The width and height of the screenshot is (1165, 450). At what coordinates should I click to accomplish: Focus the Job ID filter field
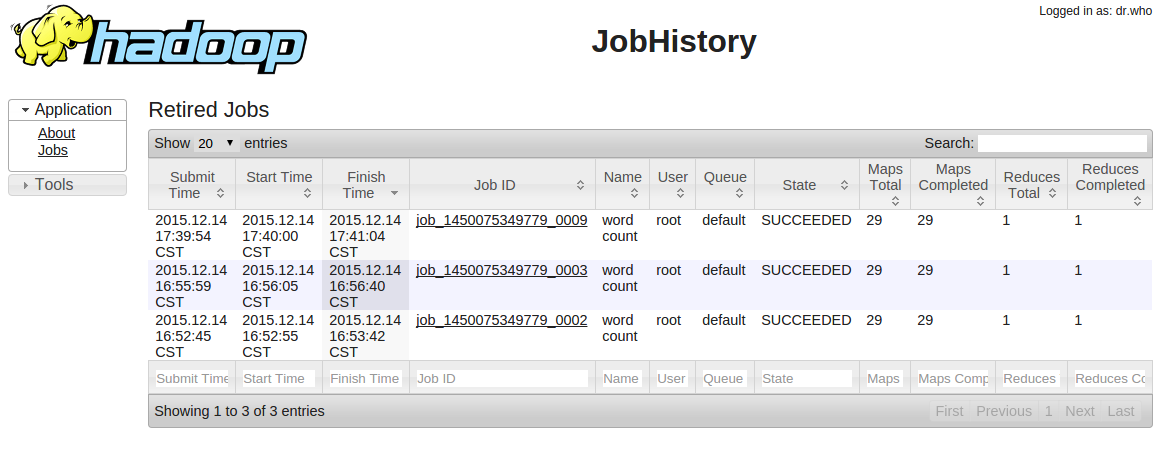(501, 379)
